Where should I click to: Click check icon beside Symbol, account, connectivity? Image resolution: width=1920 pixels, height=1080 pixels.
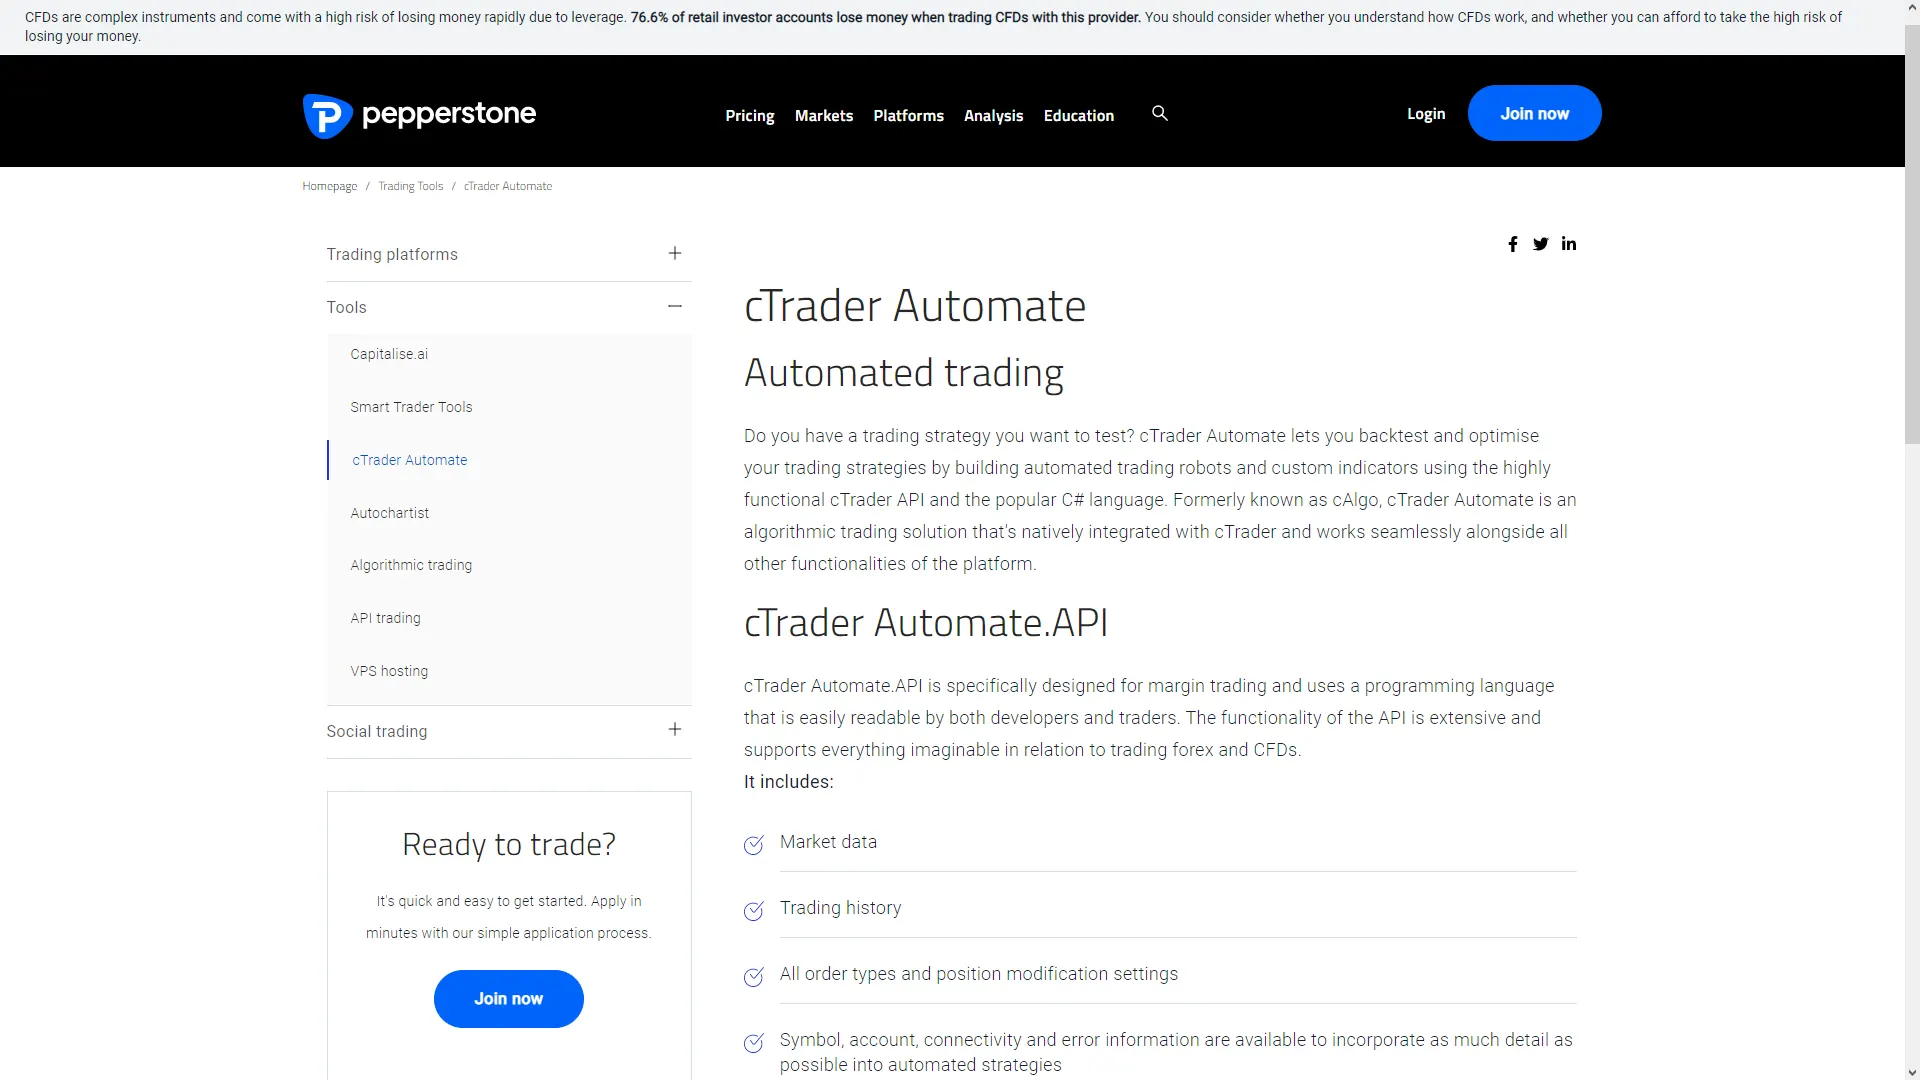tap(754, 1043)
